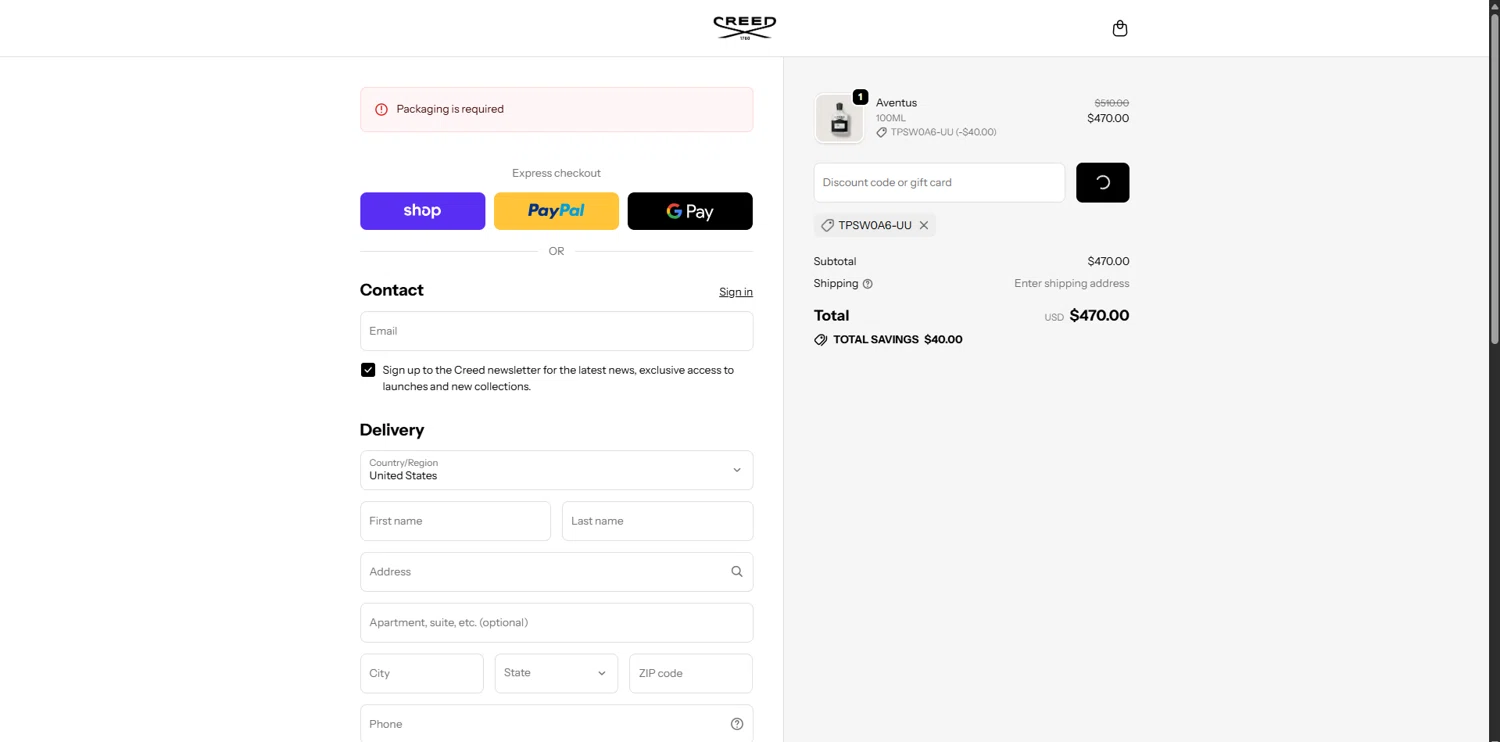Screen dimensions: 1500x742
Task: Click the Contact section heading
Action: (392, 290)
